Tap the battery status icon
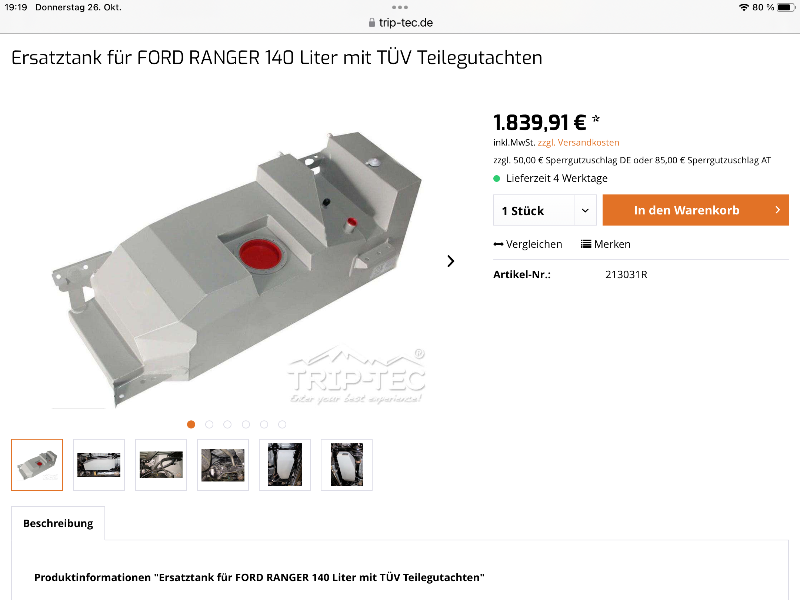This screenshot has width=800, height=600. 786,7
